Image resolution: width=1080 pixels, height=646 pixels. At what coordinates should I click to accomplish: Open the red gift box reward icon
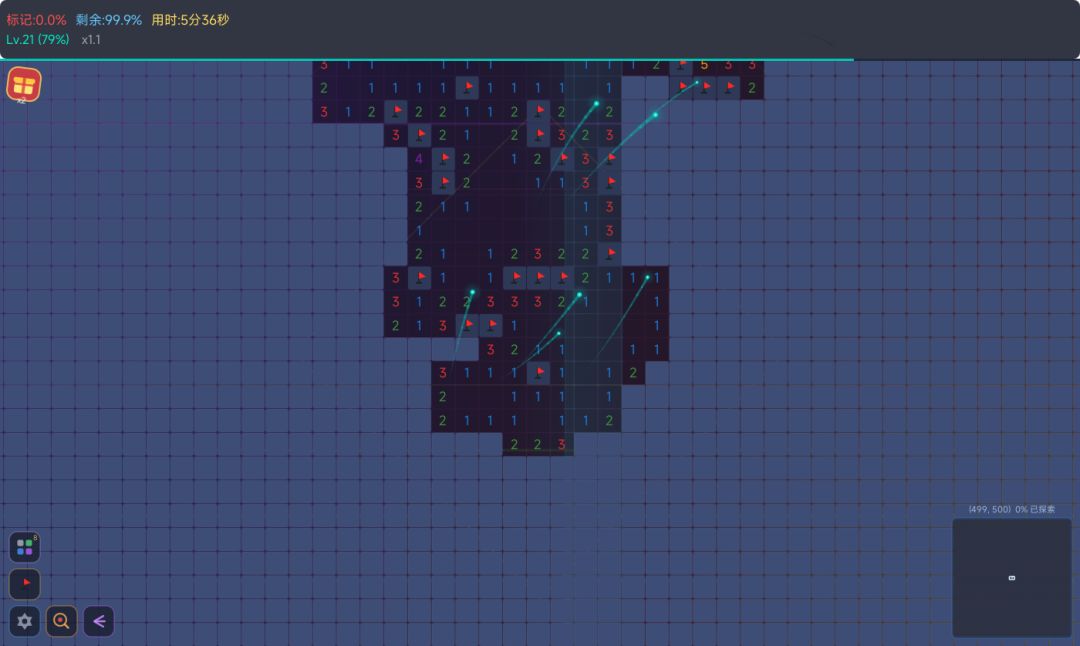click(23, 85)
